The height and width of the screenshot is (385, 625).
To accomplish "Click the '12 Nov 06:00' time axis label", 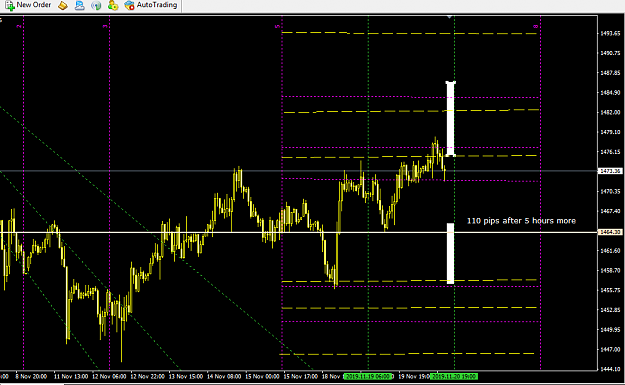I will coord(109,376).
